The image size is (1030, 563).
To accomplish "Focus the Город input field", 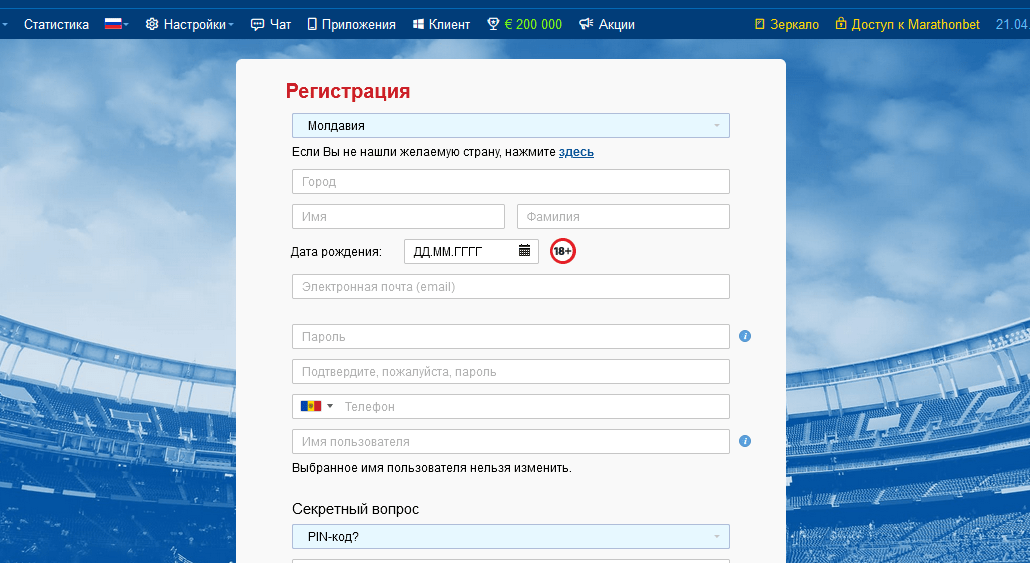I will pyautogui.click(x=510, y=181).
